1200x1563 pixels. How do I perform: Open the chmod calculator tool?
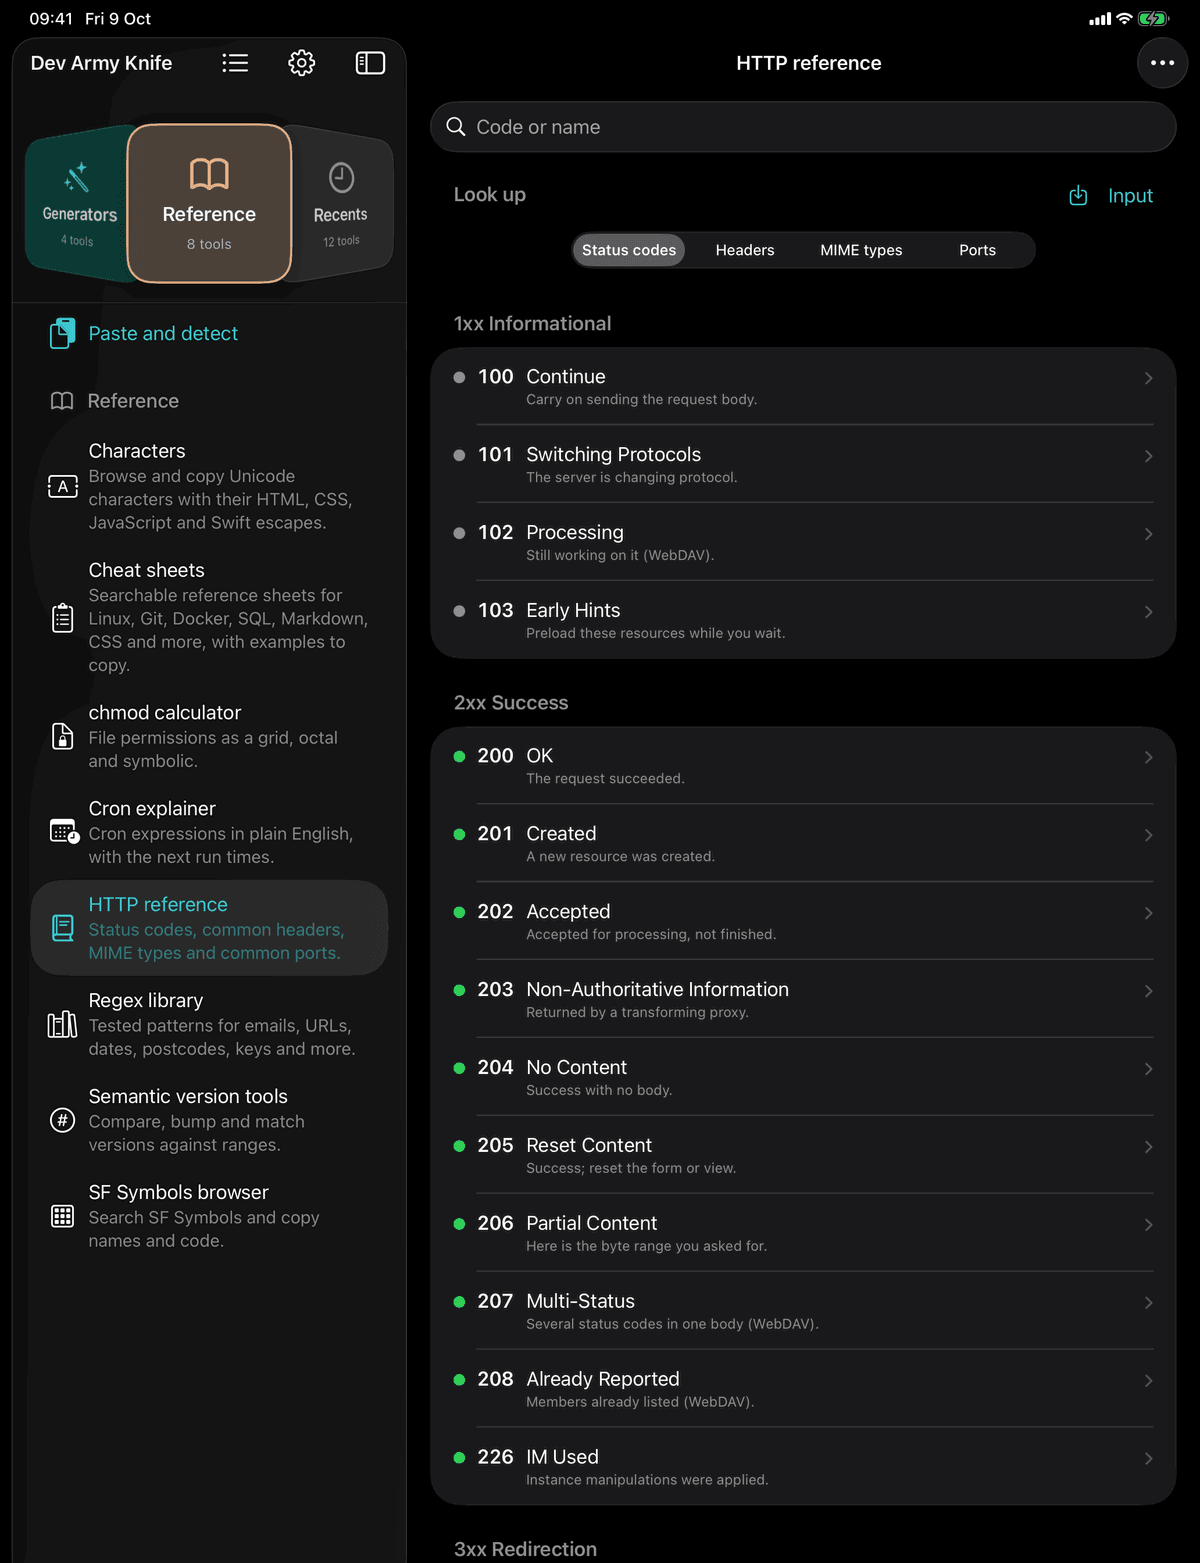208,736
